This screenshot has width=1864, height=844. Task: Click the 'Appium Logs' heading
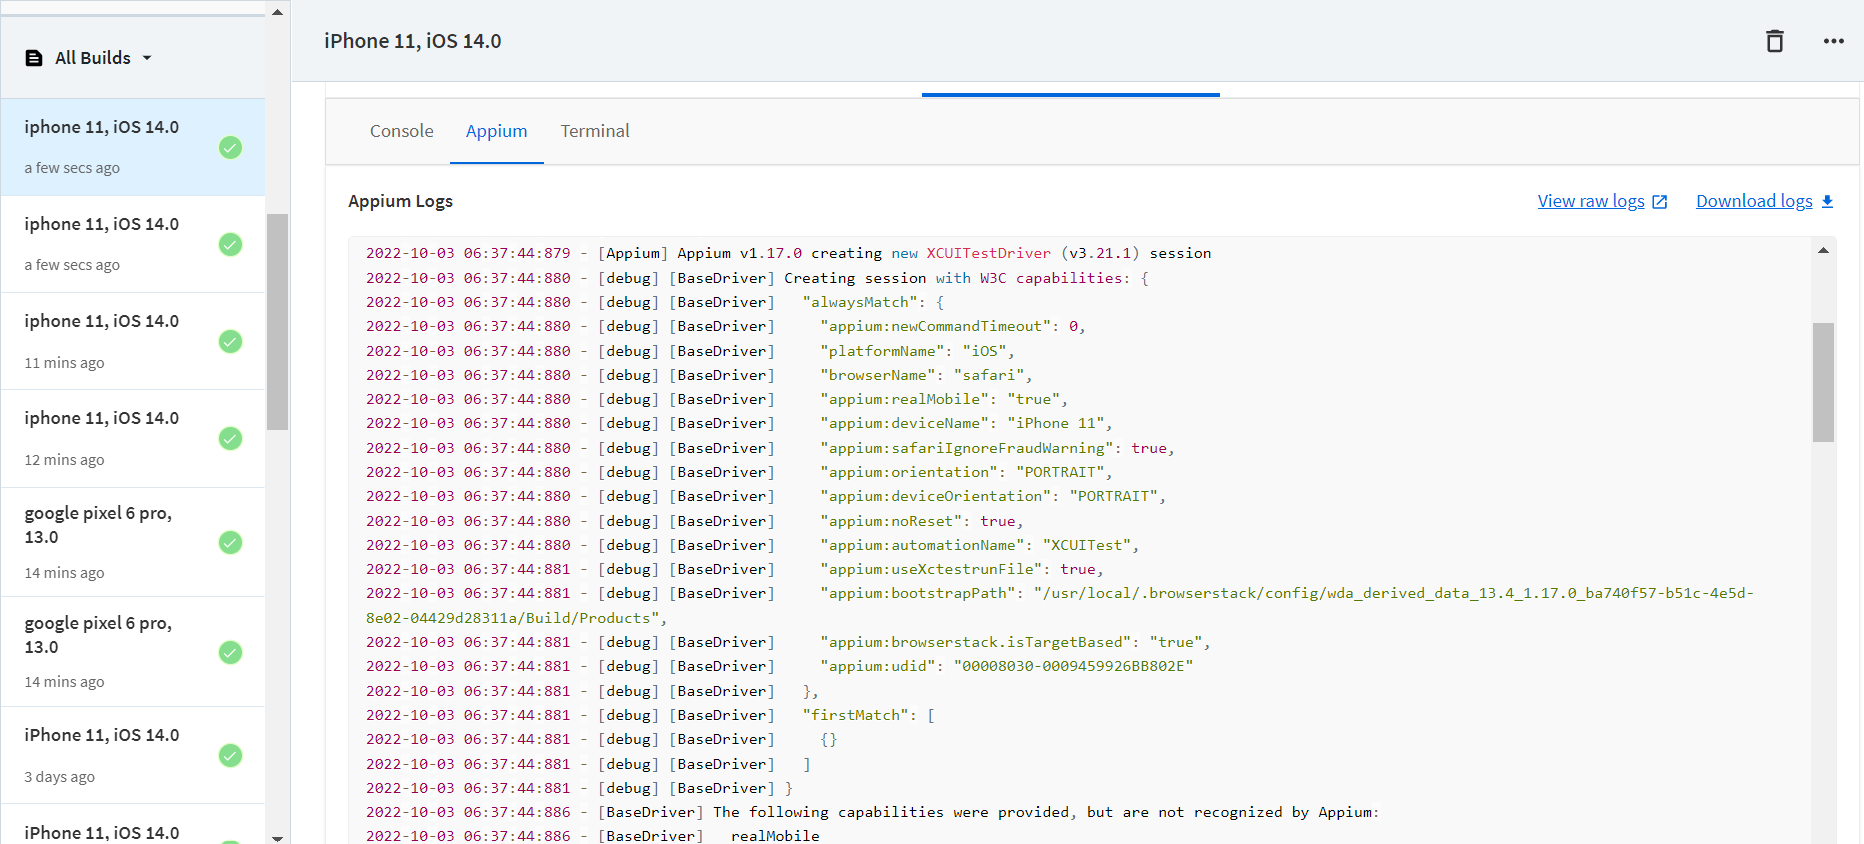[400, 201]
